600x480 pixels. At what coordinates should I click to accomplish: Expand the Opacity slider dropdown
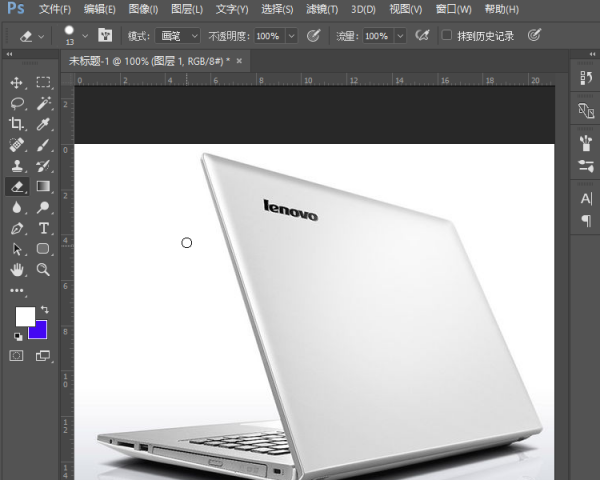tap(292, 36)
